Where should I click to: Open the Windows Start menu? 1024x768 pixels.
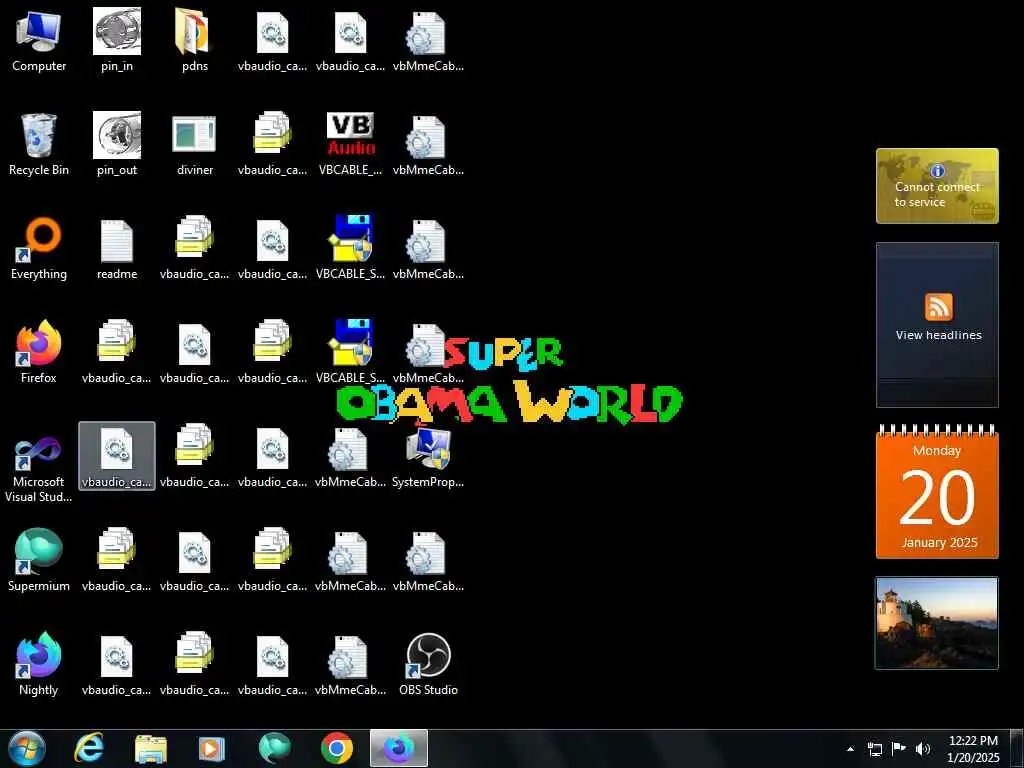pyautogui.click(x=27, y=748)
